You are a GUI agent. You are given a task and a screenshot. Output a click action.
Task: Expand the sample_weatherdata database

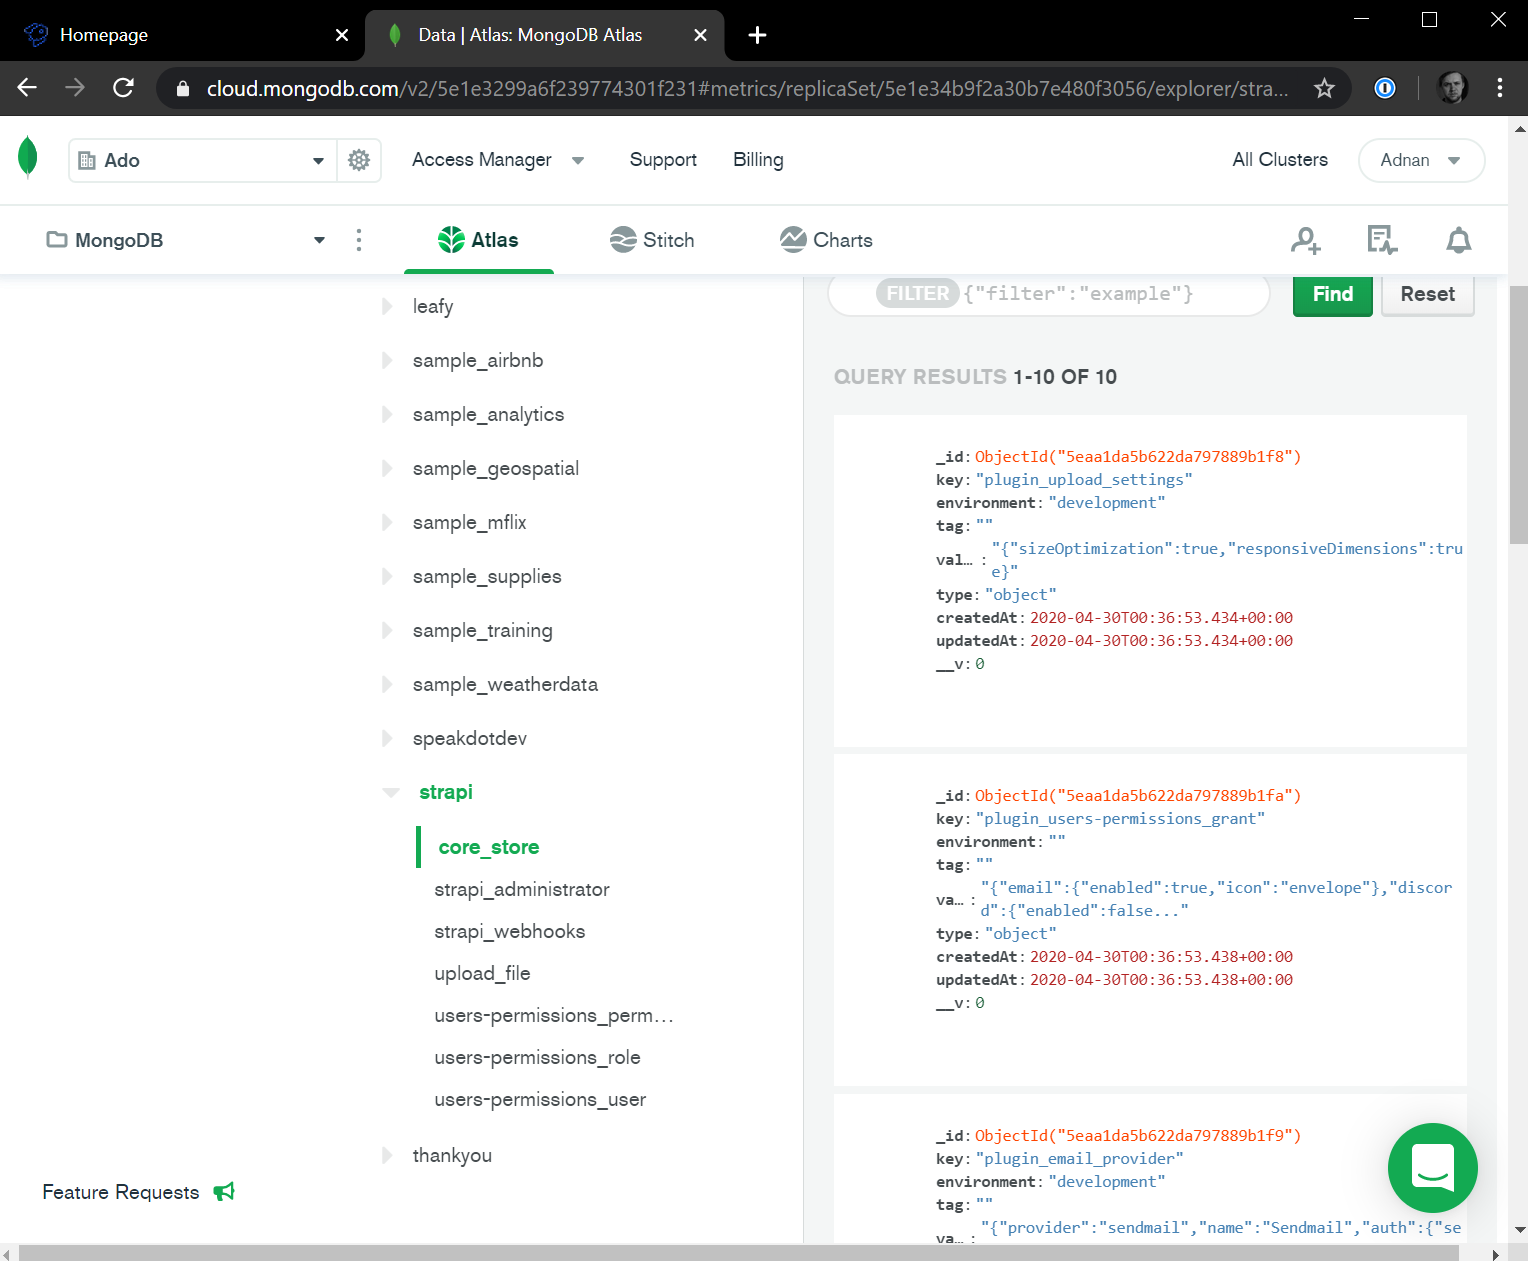pyautogui.click(x=387, y=684)
